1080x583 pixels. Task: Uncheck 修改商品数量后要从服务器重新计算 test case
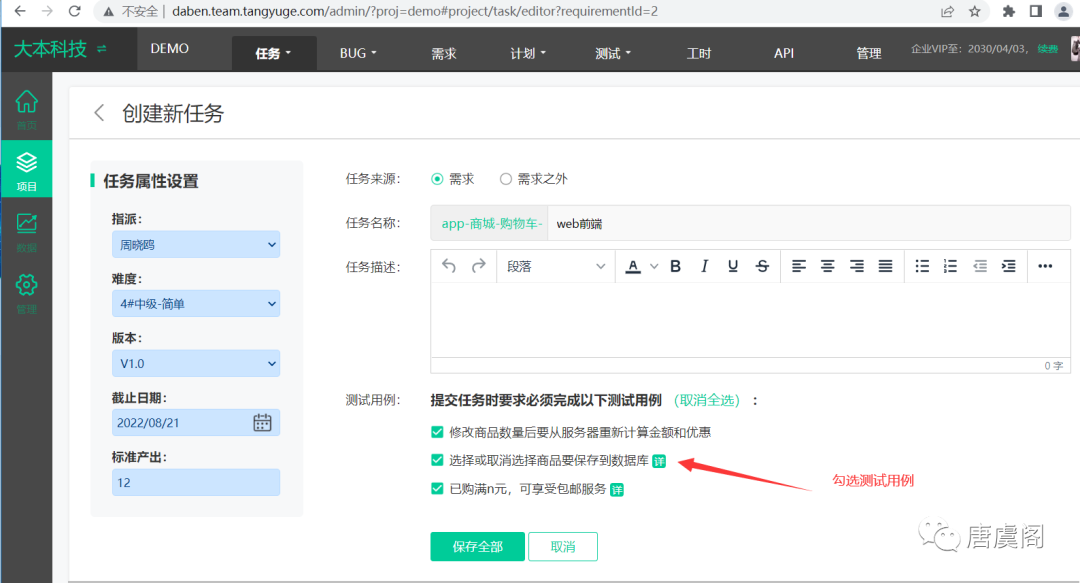click(437, 432)
